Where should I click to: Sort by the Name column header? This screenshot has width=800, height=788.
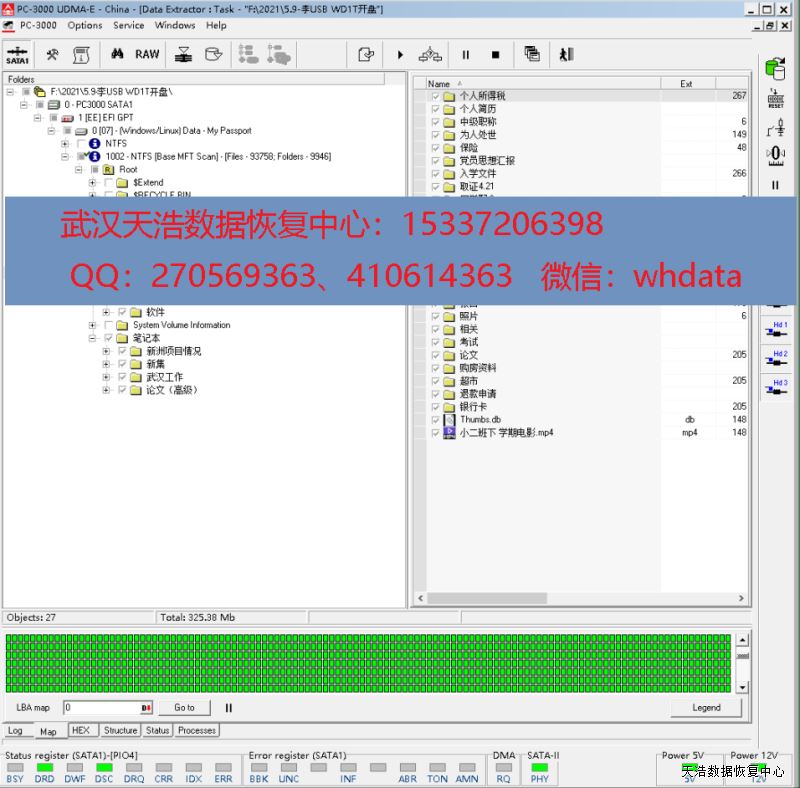544,84
